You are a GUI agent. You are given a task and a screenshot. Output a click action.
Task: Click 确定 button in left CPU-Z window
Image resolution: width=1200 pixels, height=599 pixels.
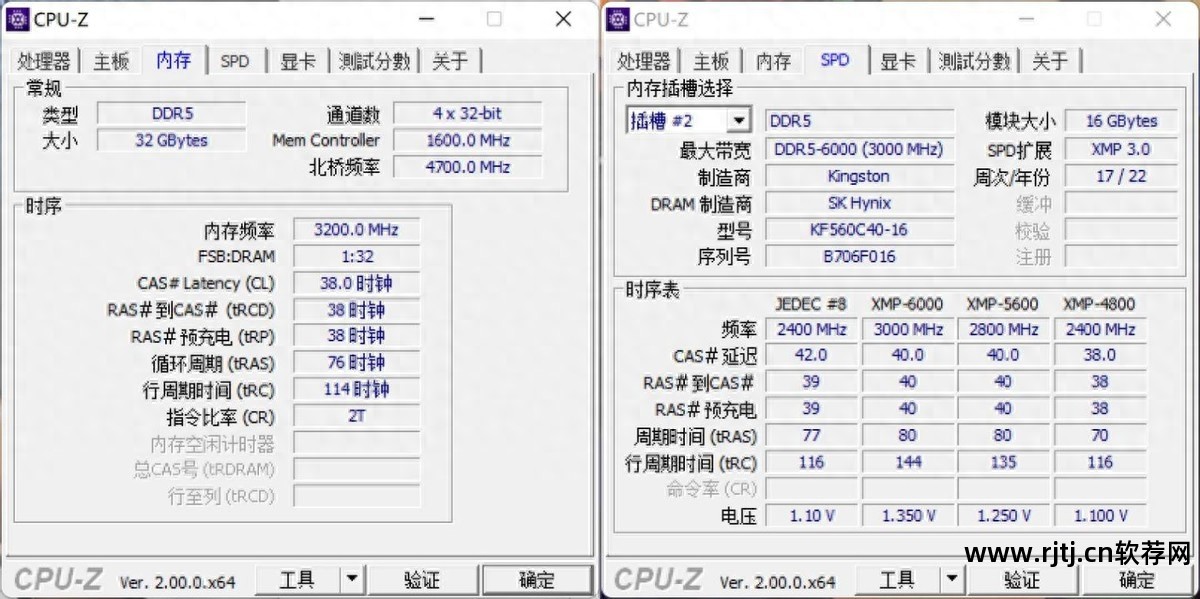pos(537,579)
